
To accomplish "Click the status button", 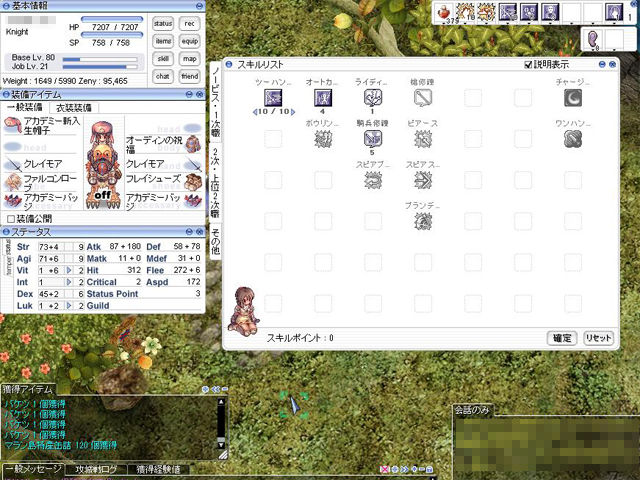I will click(x=163, y=23).
